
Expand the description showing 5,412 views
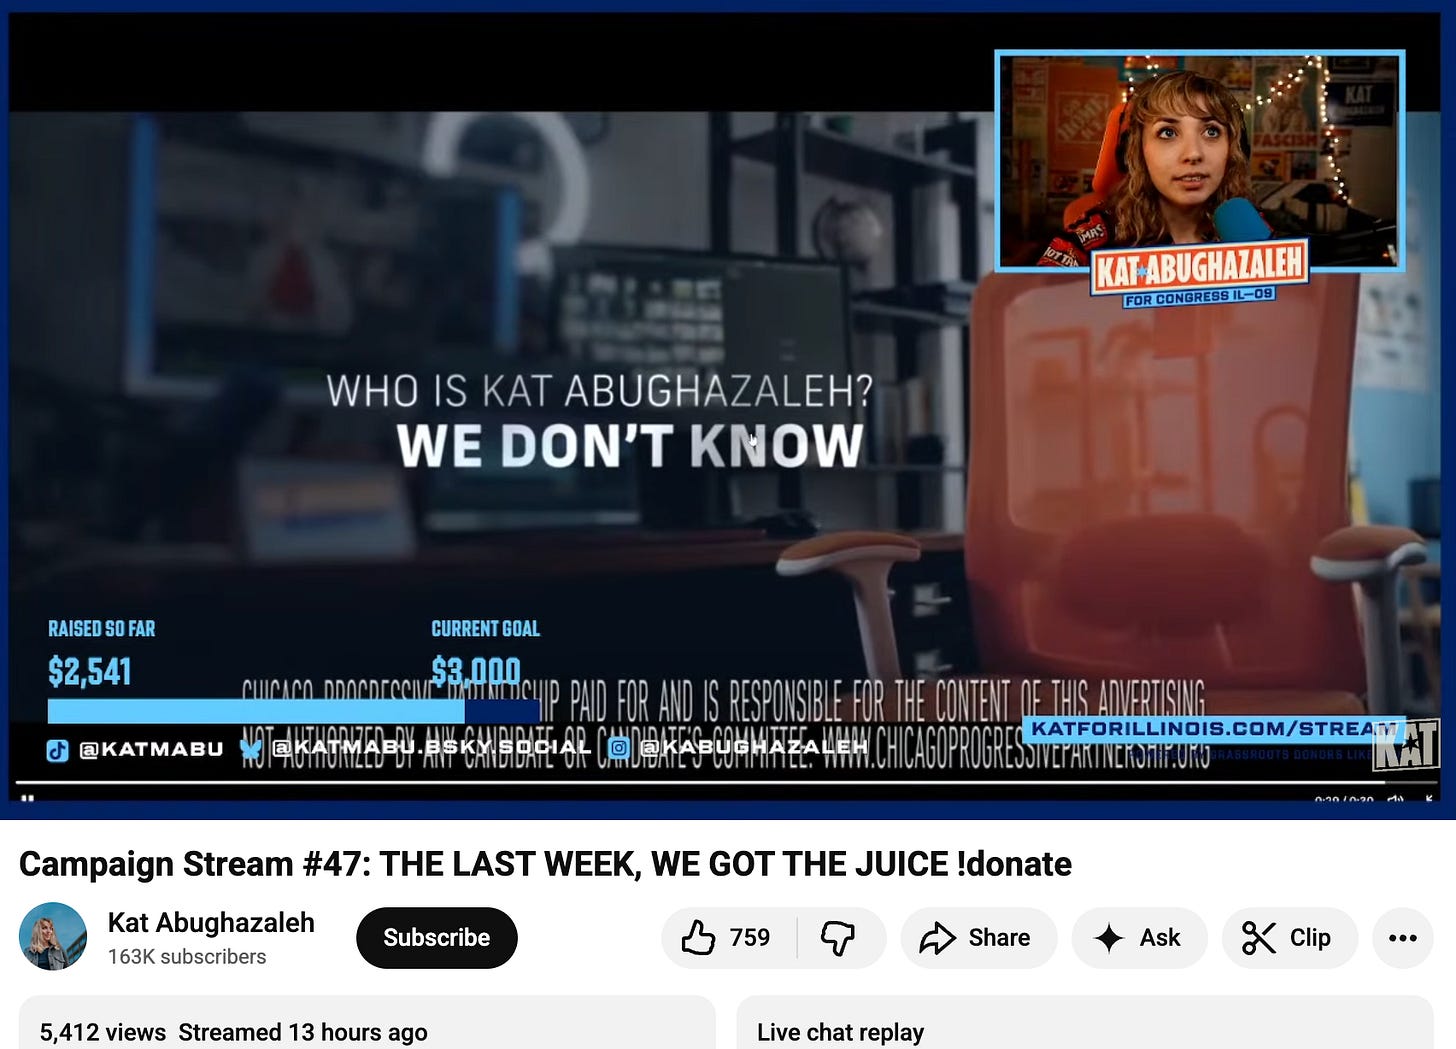click(367, 1024)
